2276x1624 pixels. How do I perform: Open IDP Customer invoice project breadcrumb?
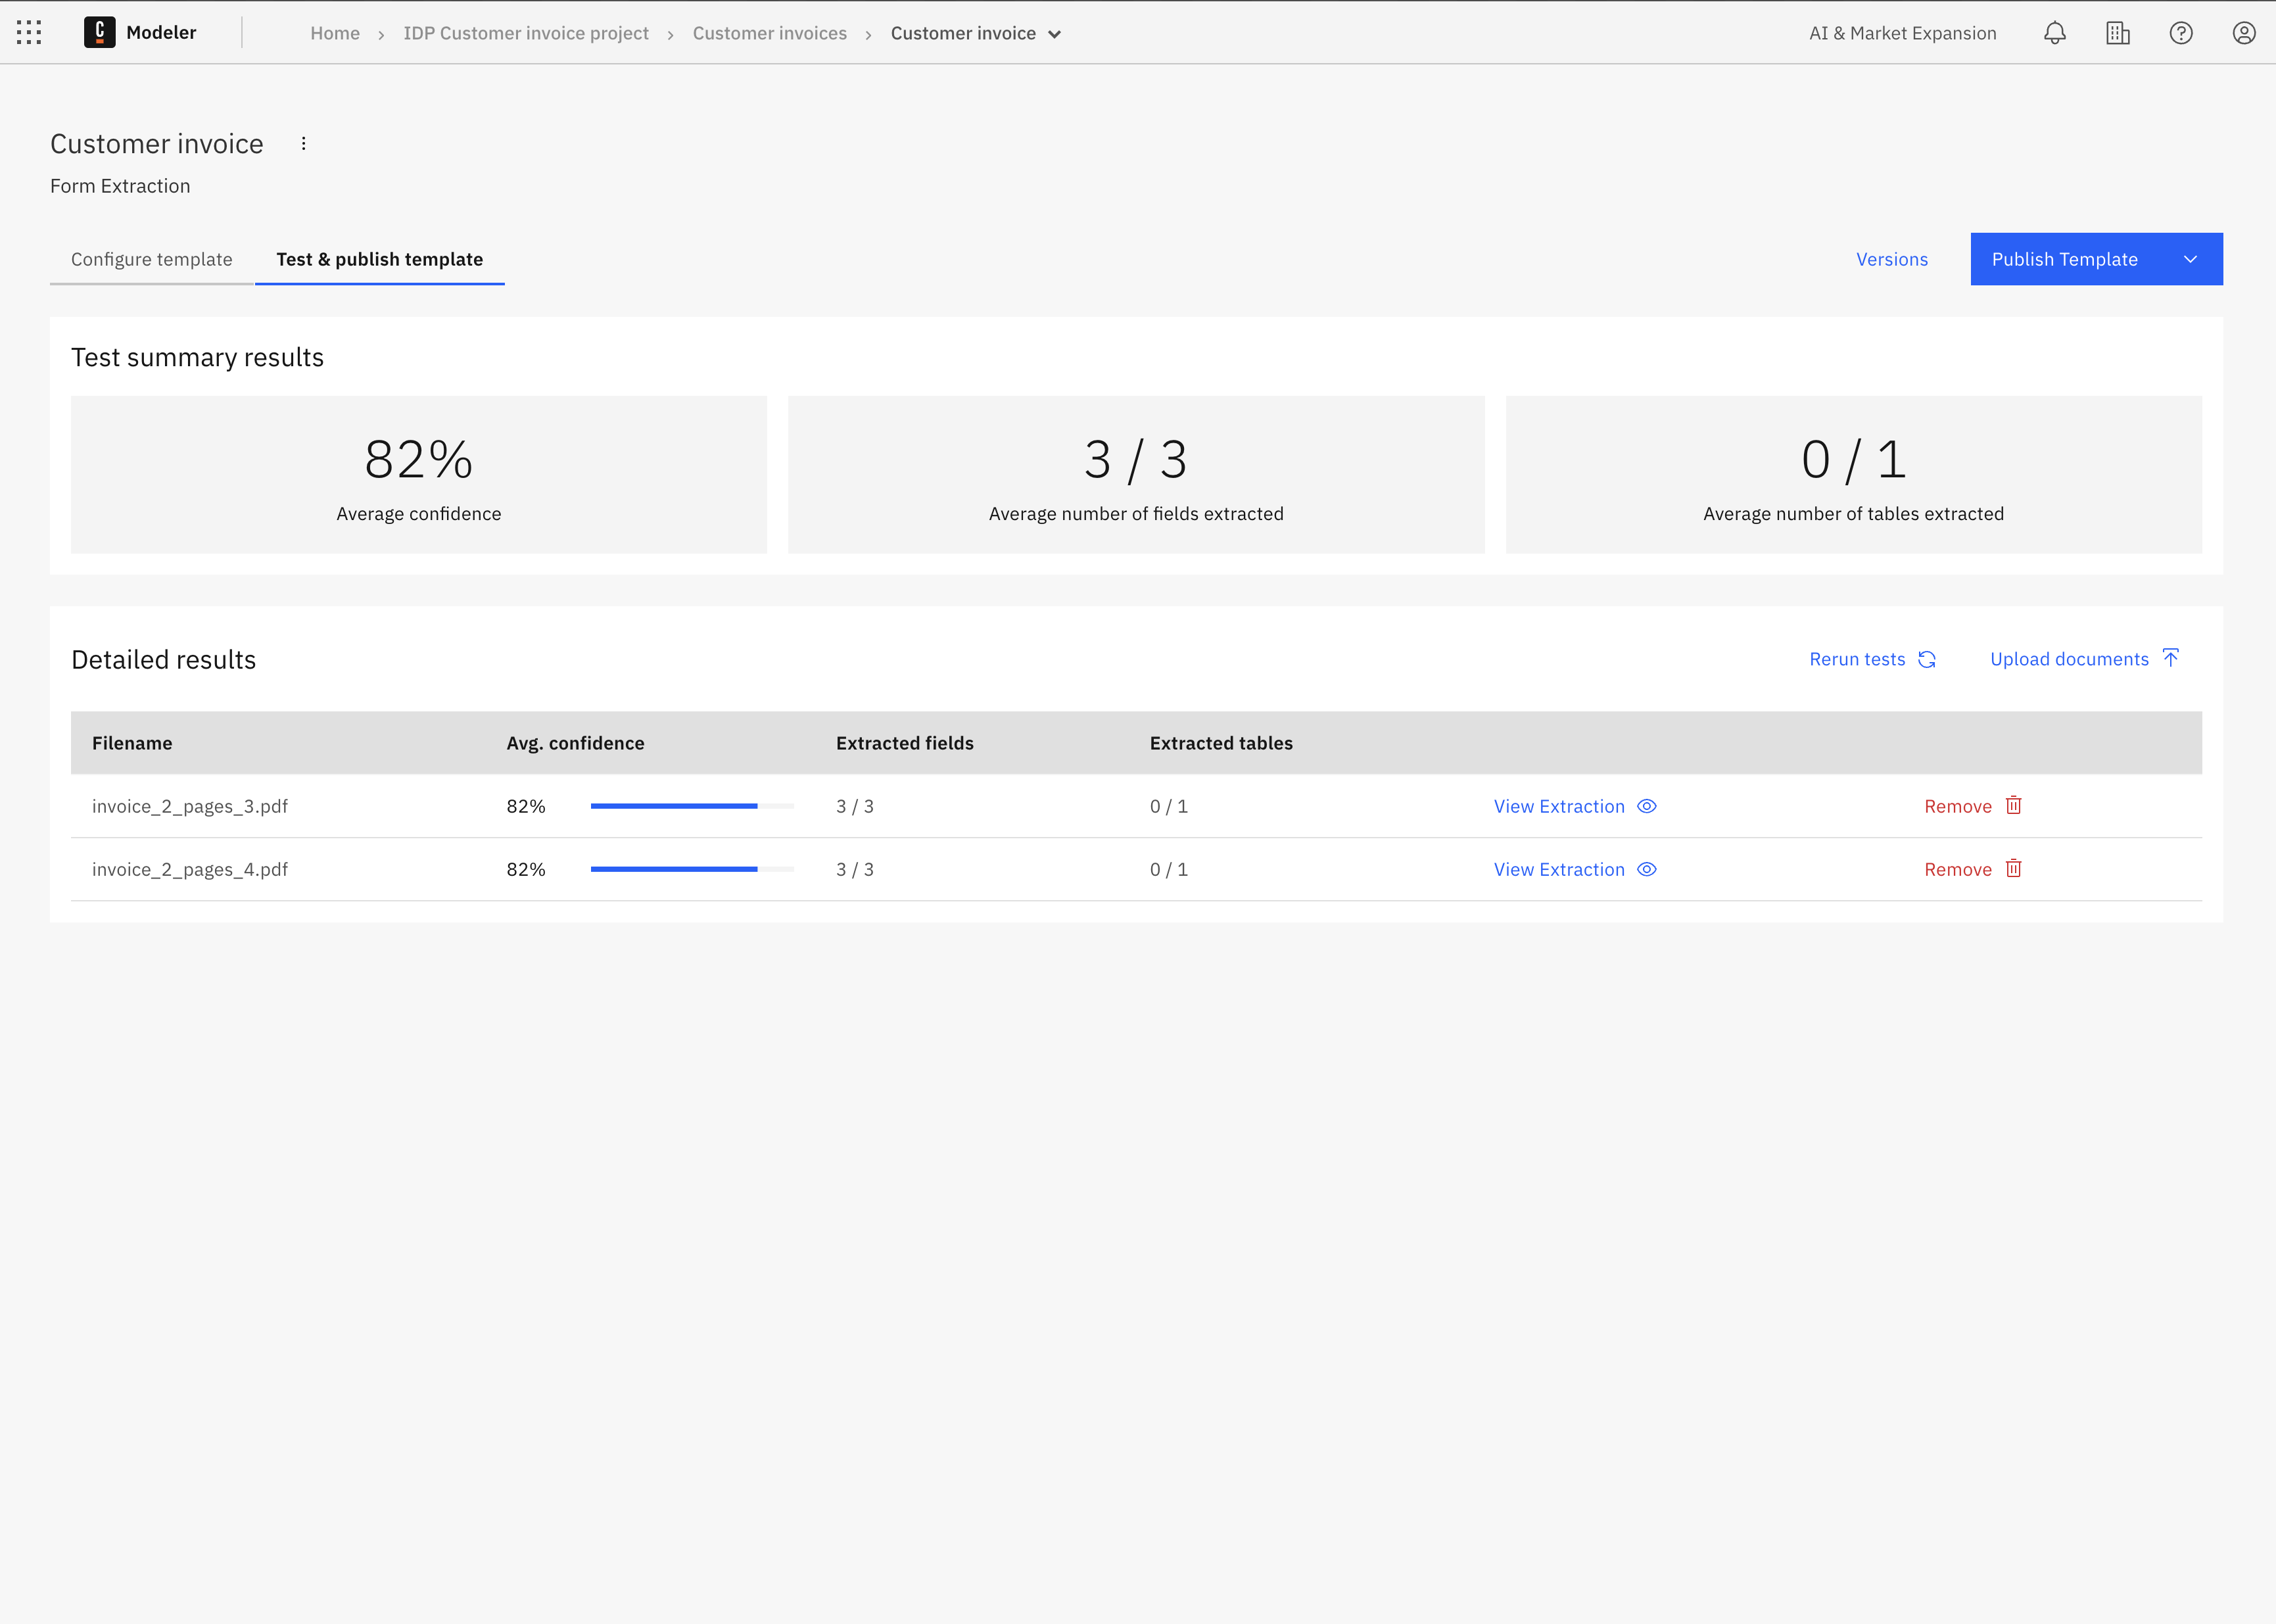click(526, 33)
